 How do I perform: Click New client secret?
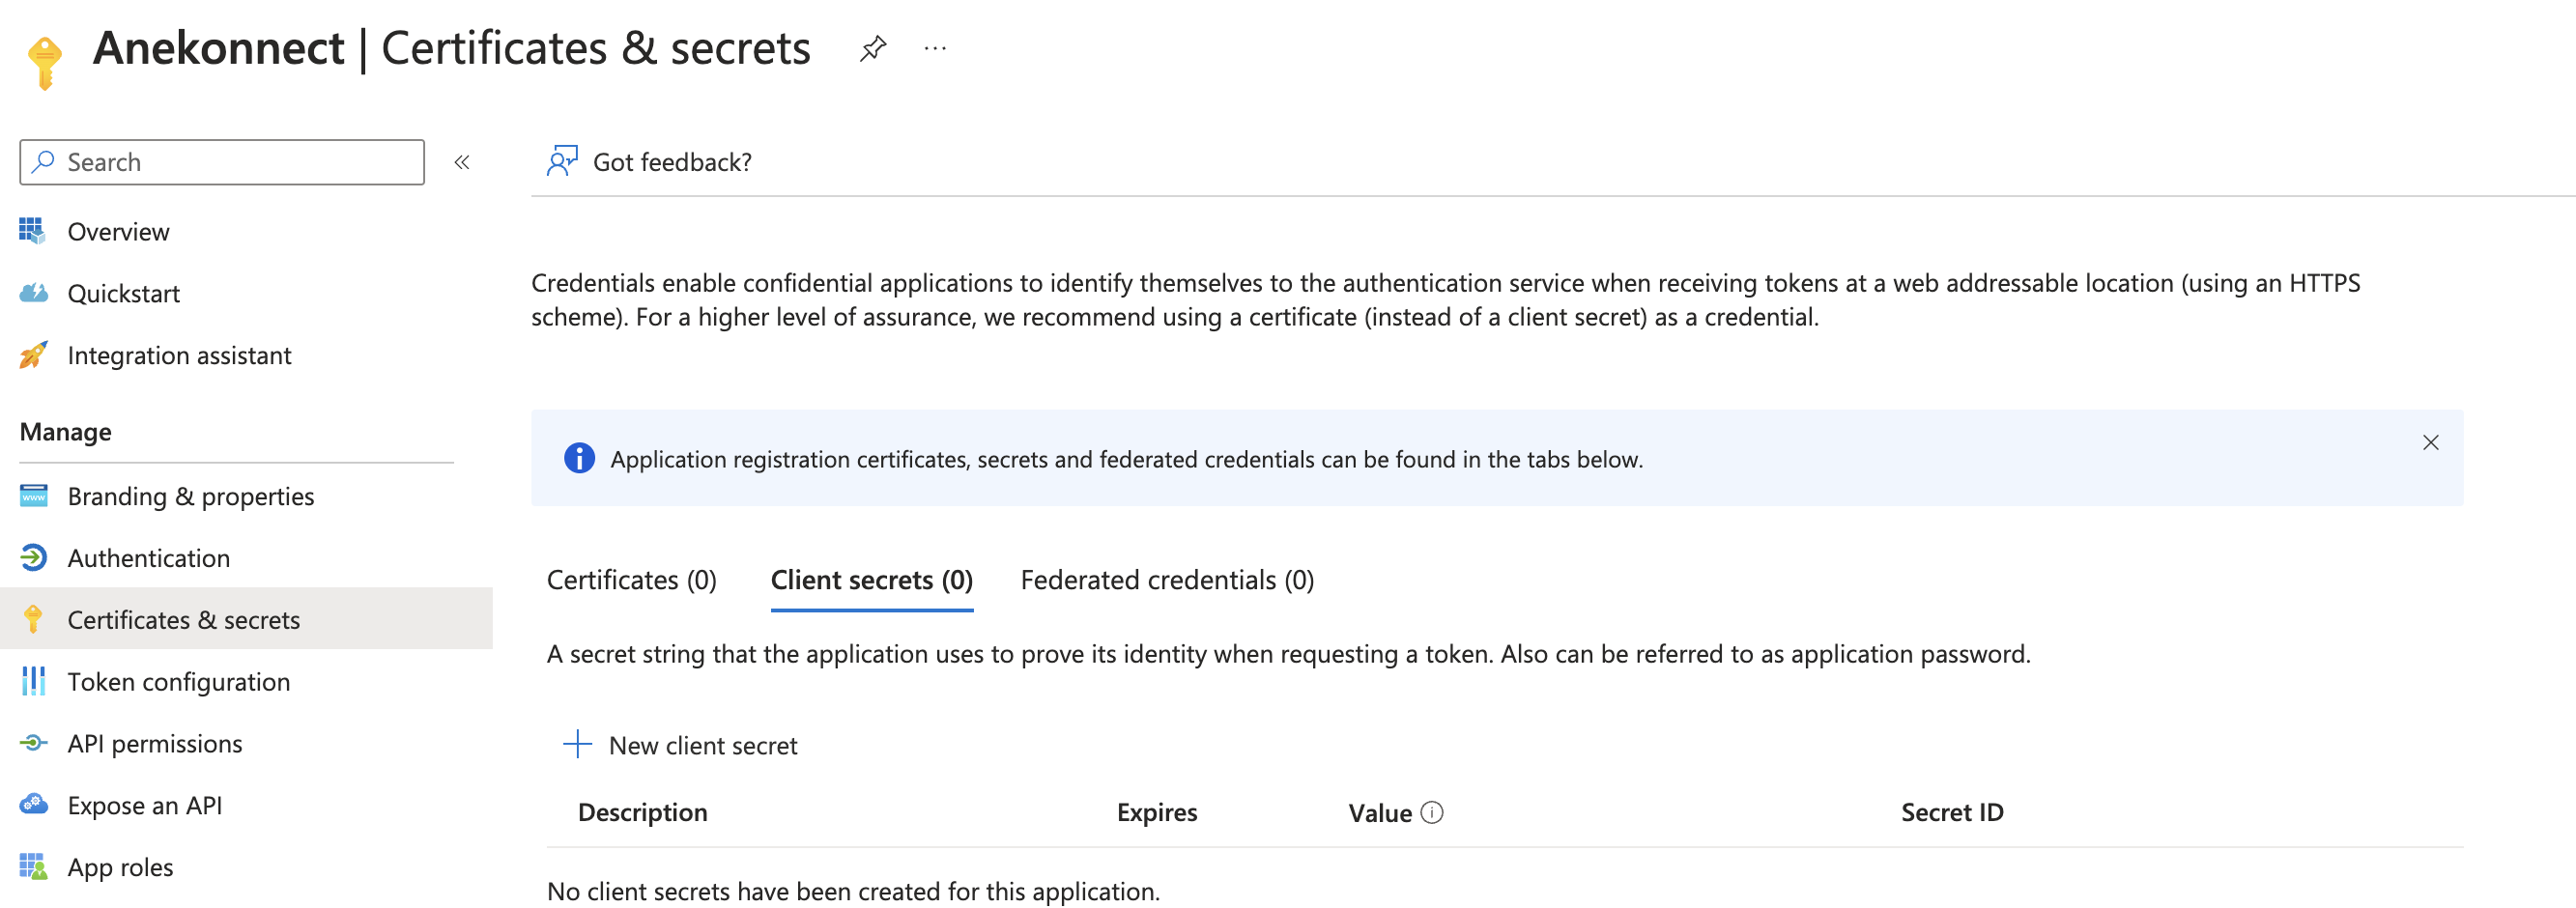tap(703, 746)
